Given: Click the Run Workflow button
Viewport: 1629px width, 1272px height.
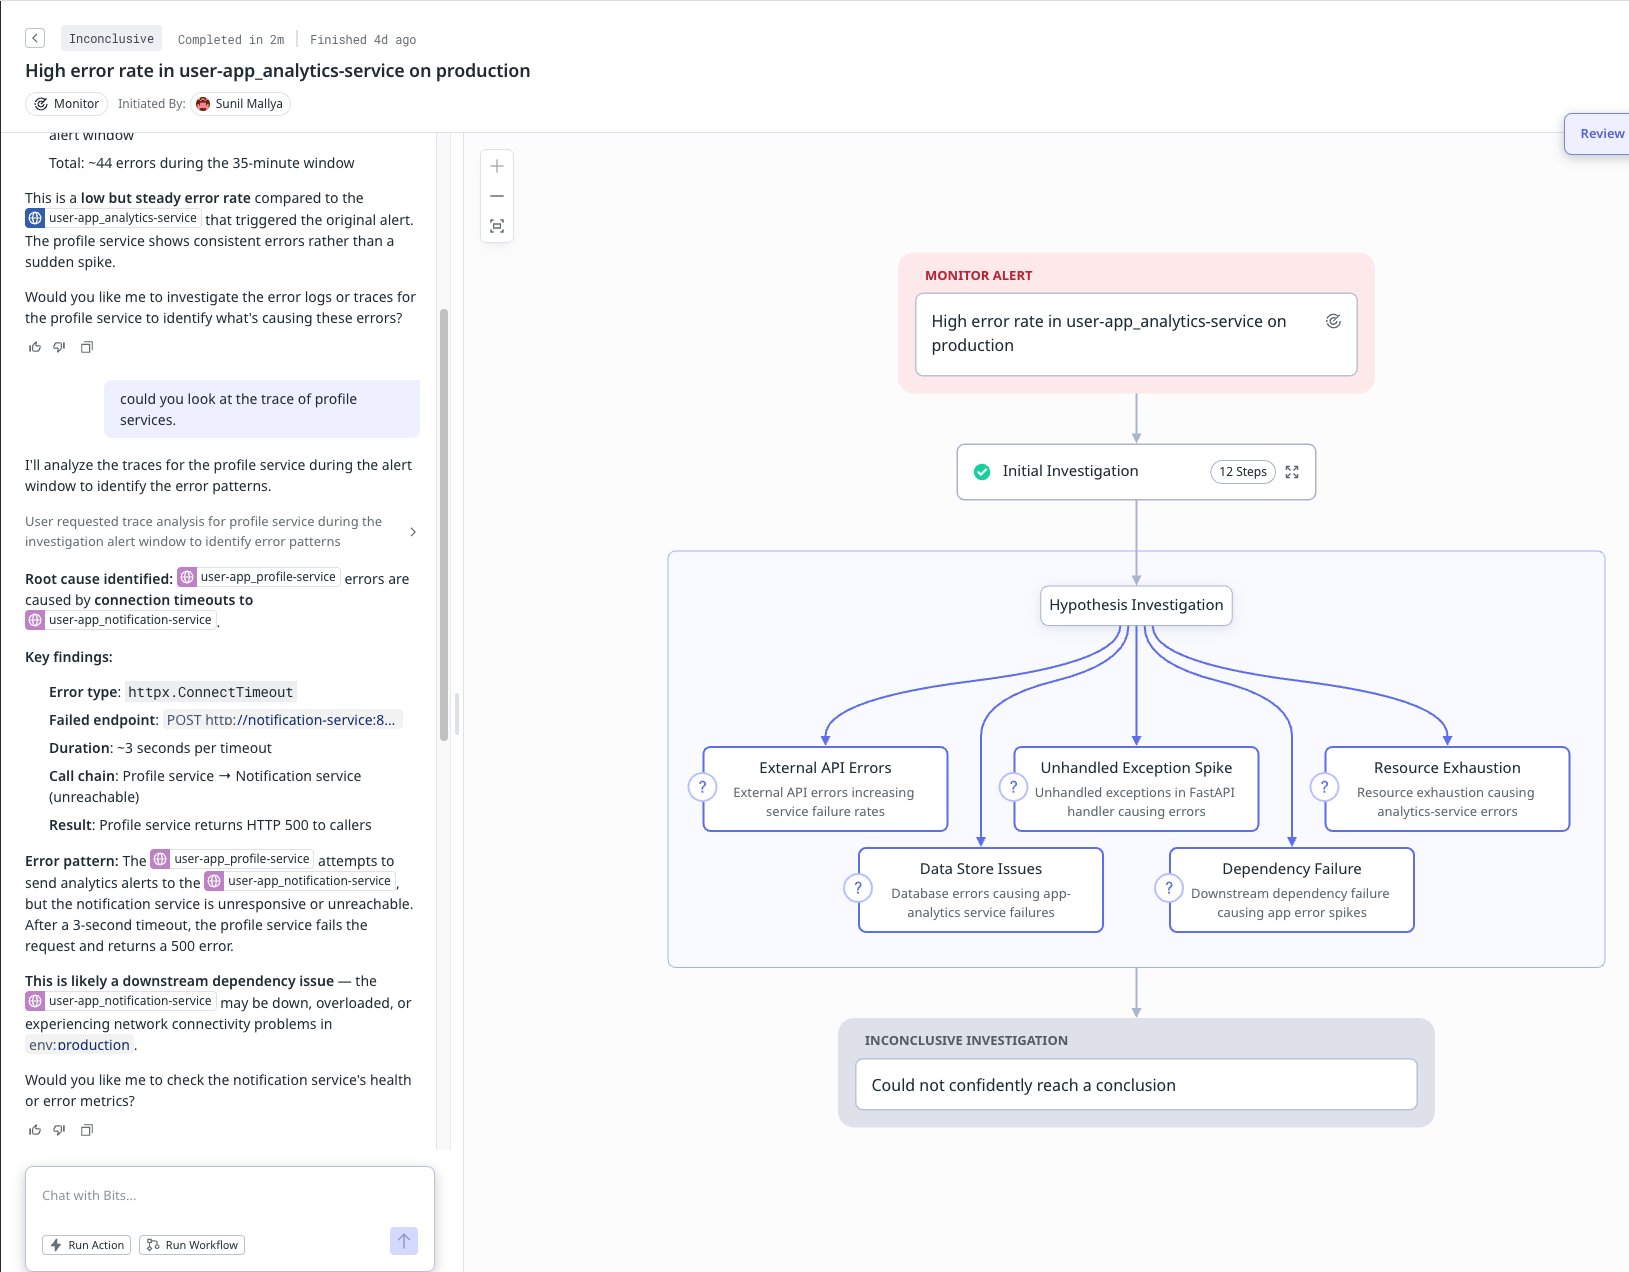Looking at the screenshot, I should coord(191,1244).
